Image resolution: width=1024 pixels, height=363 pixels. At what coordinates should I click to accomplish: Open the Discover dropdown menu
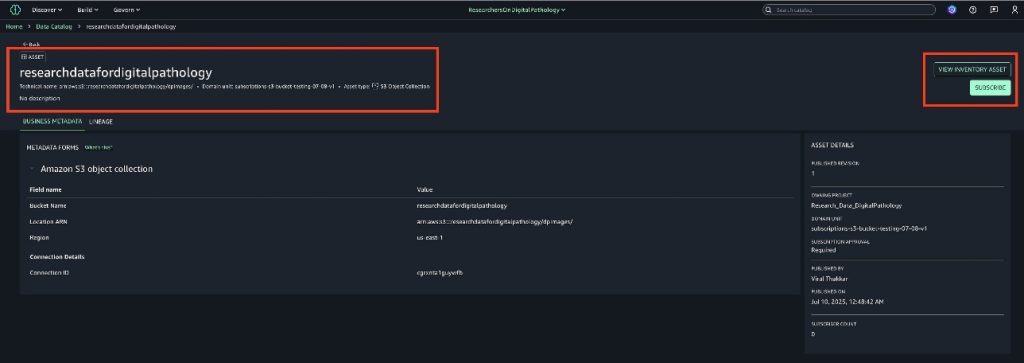[x=47, y=10]
